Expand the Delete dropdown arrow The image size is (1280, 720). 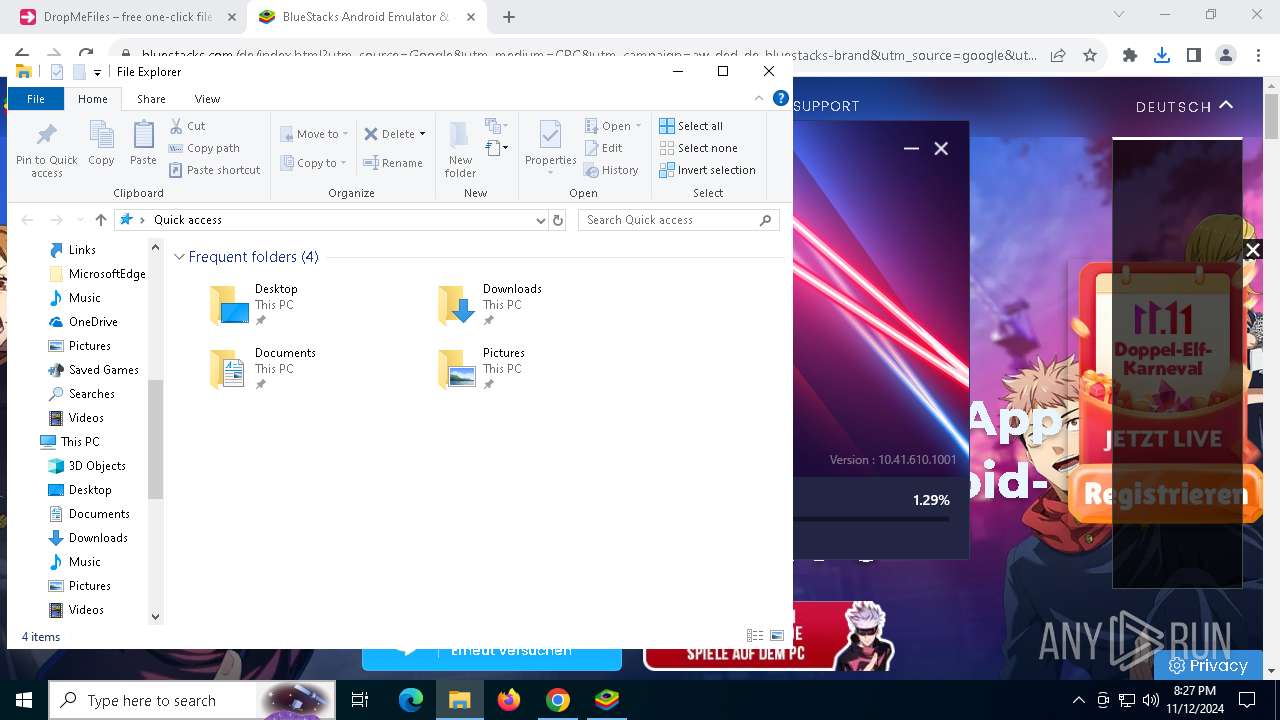[x=422, y=134]
